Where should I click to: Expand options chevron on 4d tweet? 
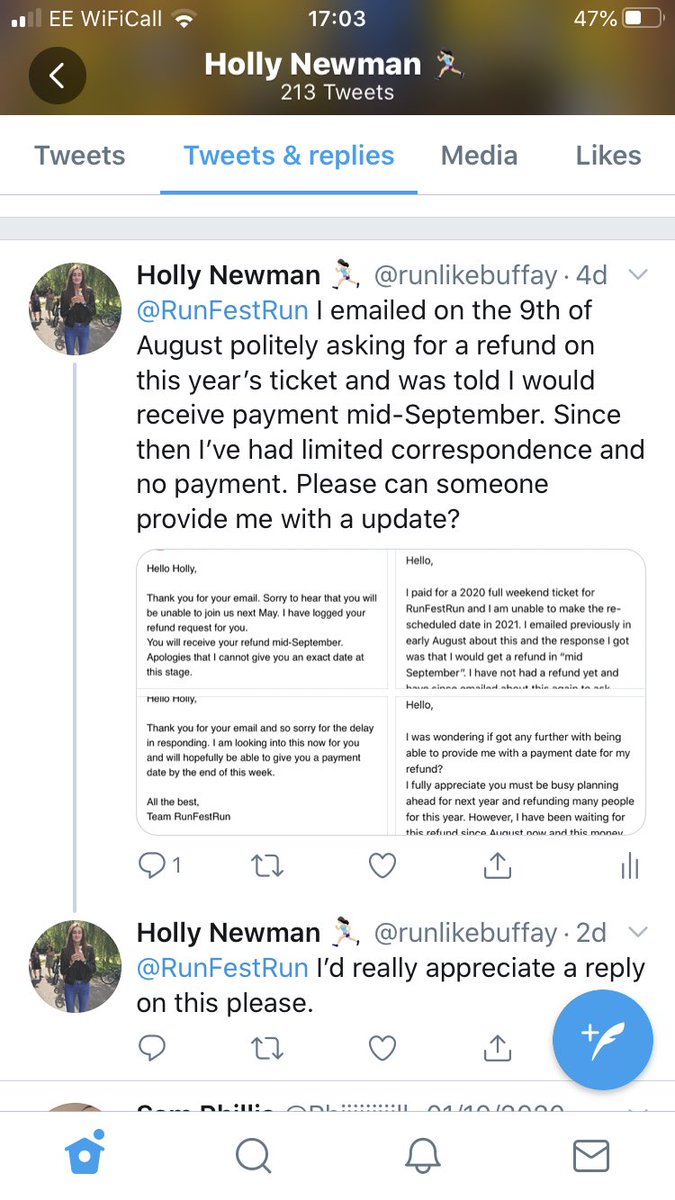[636, 275]
